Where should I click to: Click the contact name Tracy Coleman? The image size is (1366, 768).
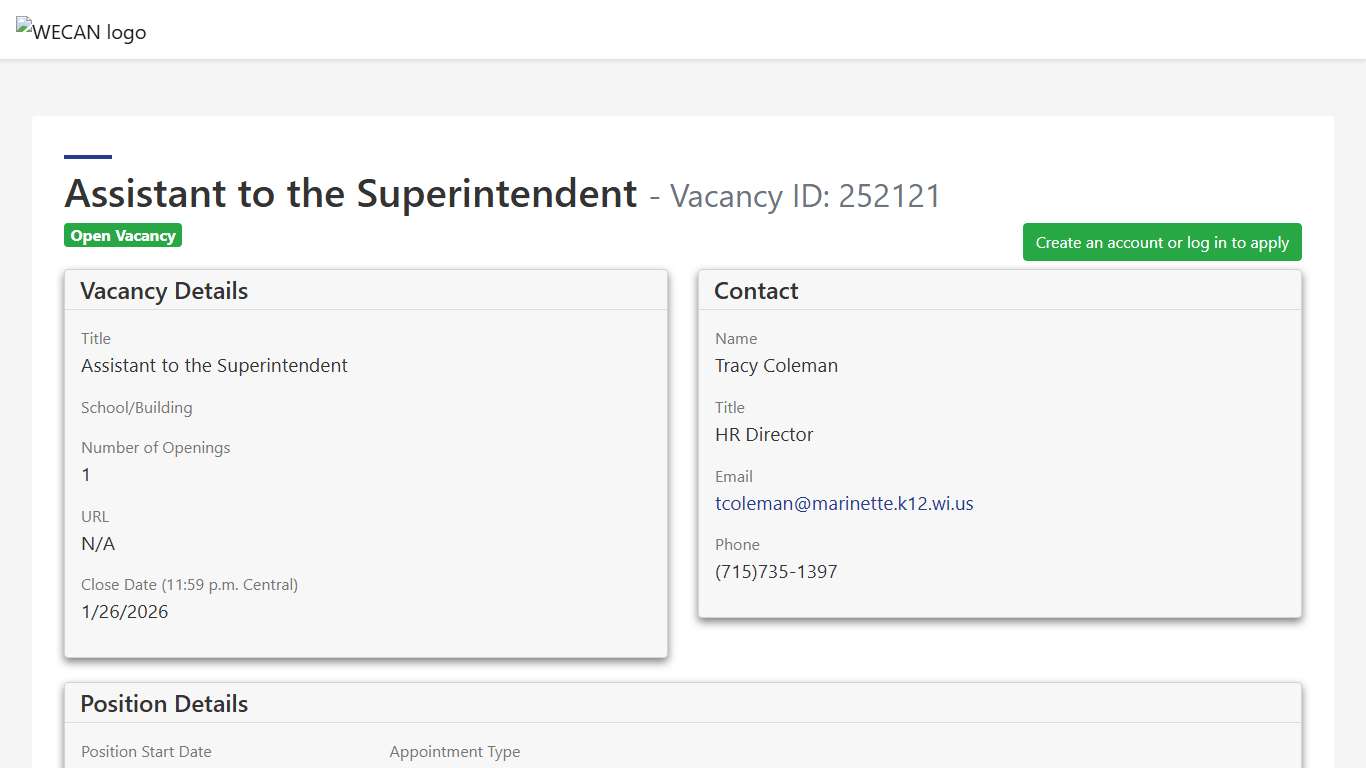tap(776, 366)
